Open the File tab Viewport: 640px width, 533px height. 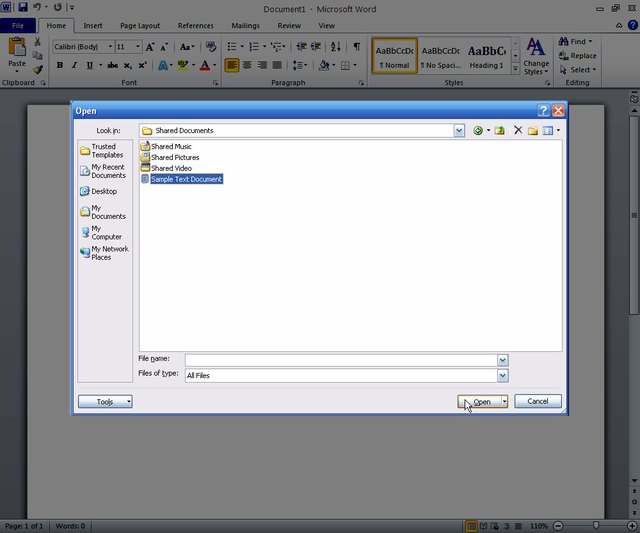pos(18,25)
